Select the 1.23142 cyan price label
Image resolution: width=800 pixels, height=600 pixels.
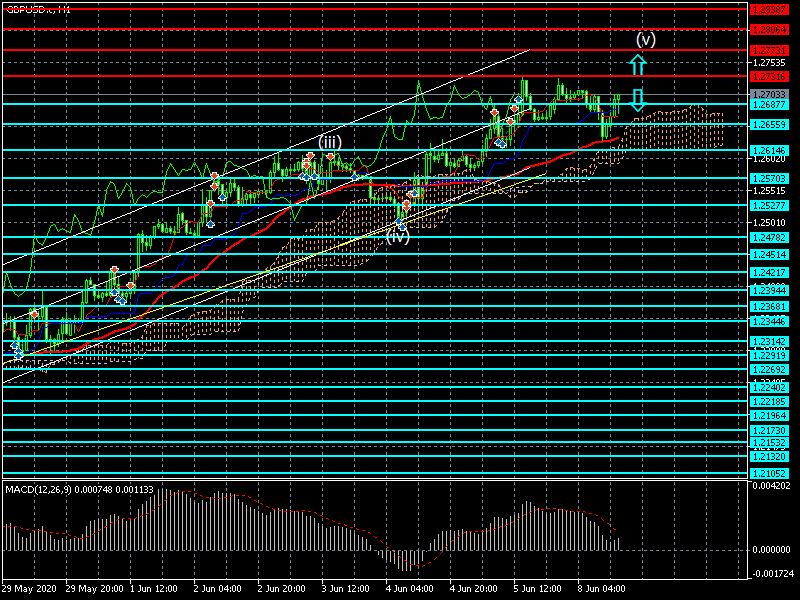[769, 342]
